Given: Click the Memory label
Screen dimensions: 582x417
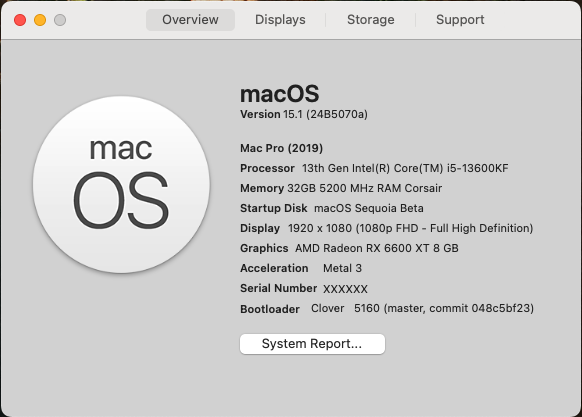Looking at the screenshot, I should coord(262,188).
